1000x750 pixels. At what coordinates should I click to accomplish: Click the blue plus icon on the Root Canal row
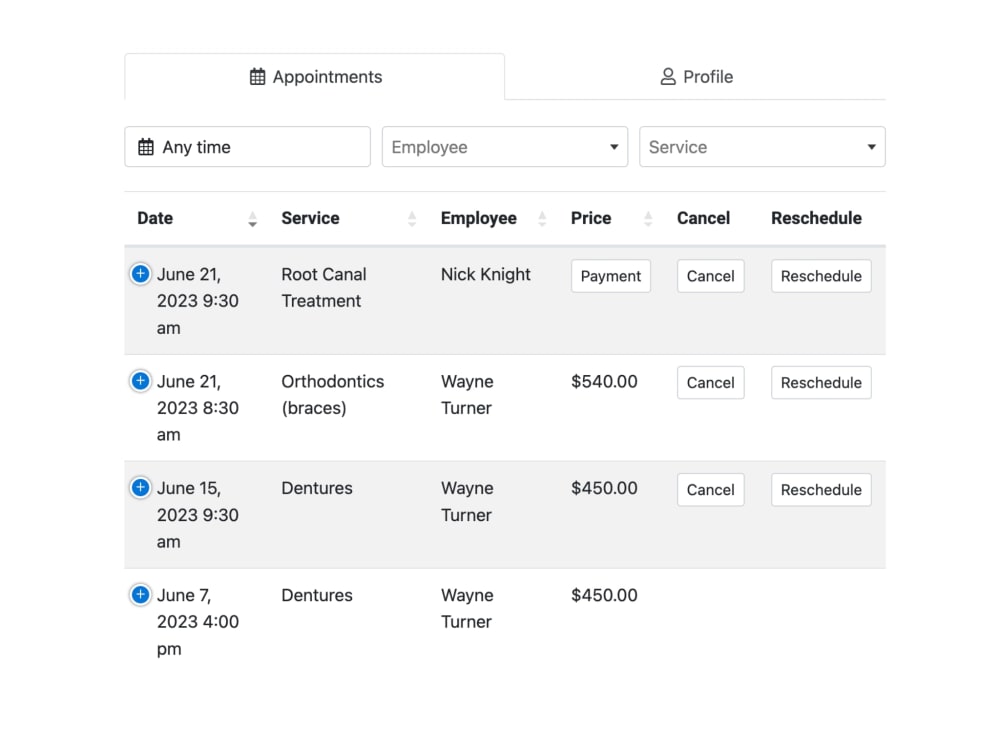pyautogui.click(x=140, y=273)
